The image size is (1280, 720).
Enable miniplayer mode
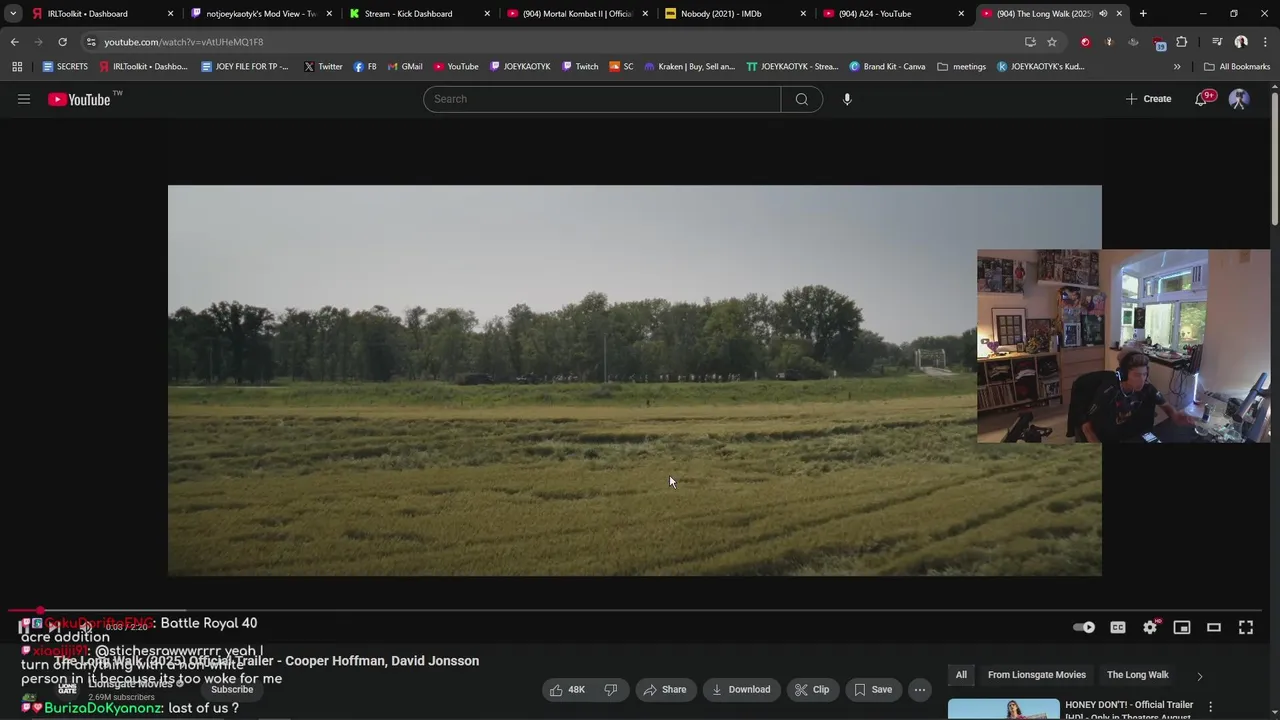coord(1182,627)
